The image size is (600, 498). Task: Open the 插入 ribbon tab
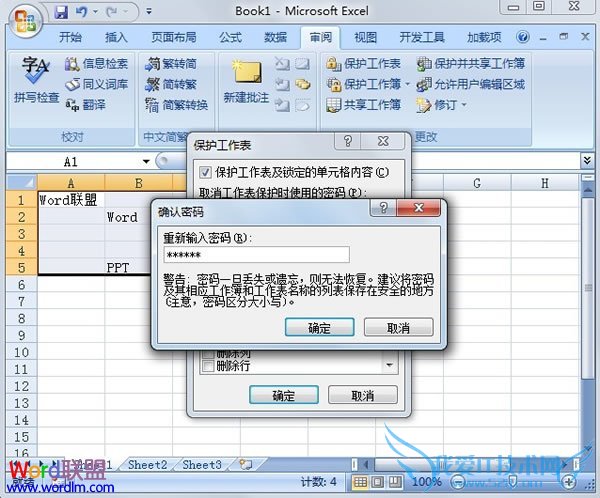(116, 38)
